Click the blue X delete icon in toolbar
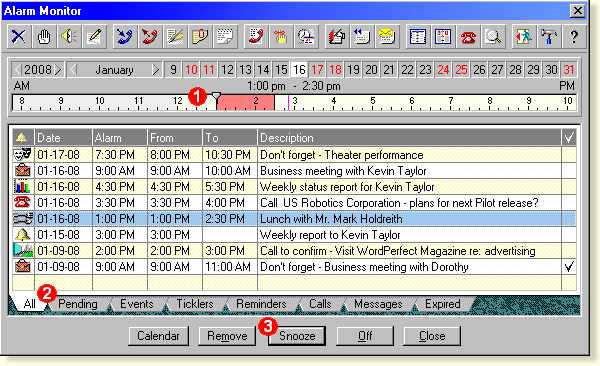Screen dimensions: 600x366 pos(19,37)
